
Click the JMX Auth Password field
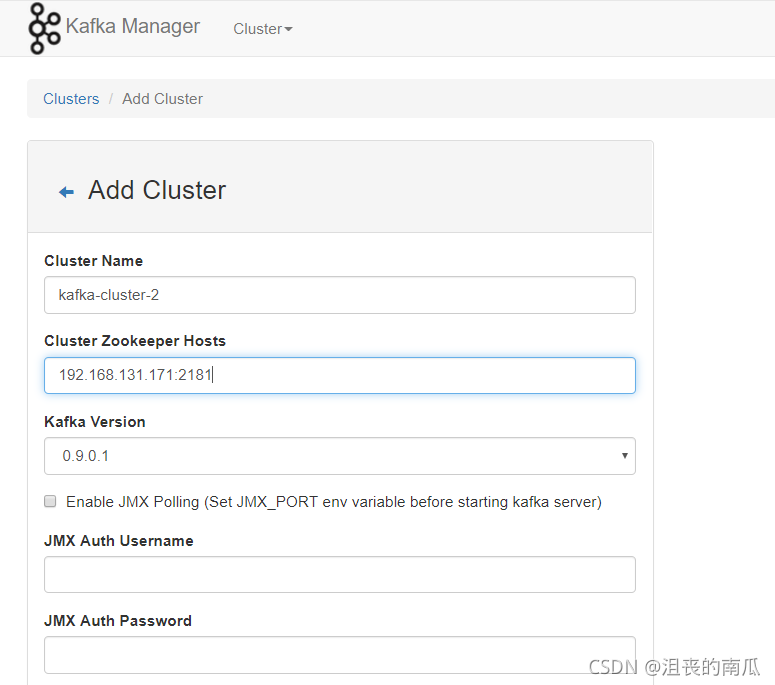[340, 655]
